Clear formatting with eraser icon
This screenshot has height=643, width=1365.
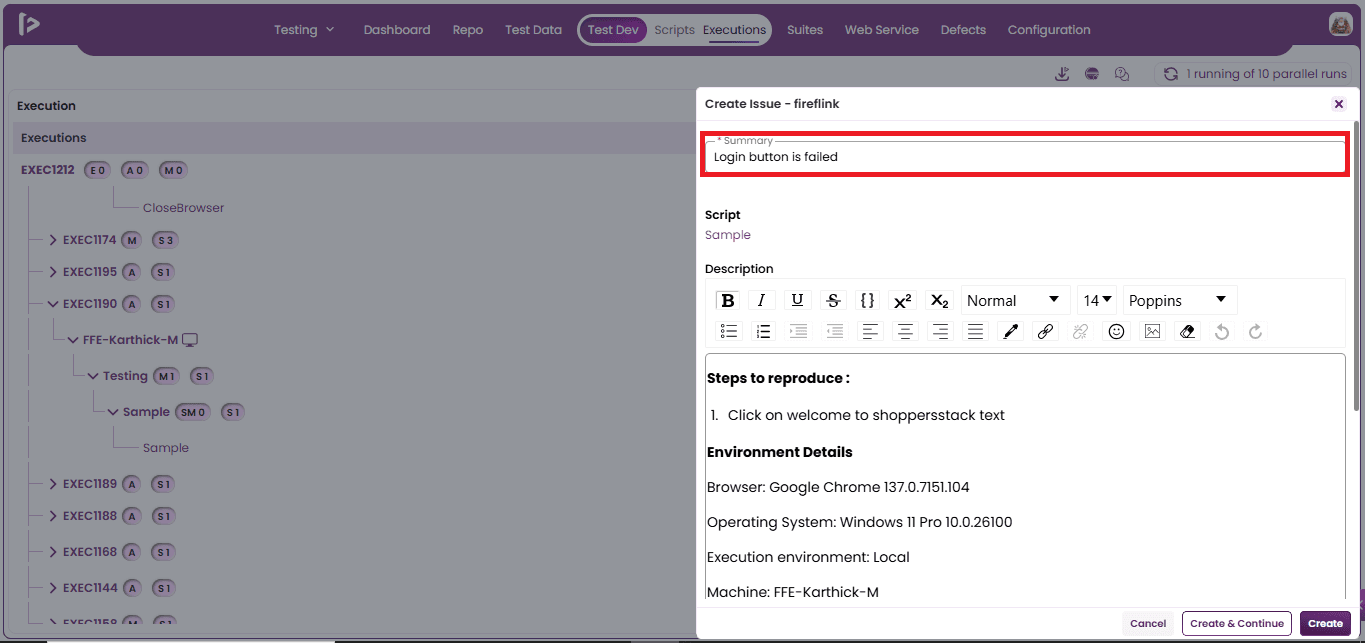point(1187,331)
